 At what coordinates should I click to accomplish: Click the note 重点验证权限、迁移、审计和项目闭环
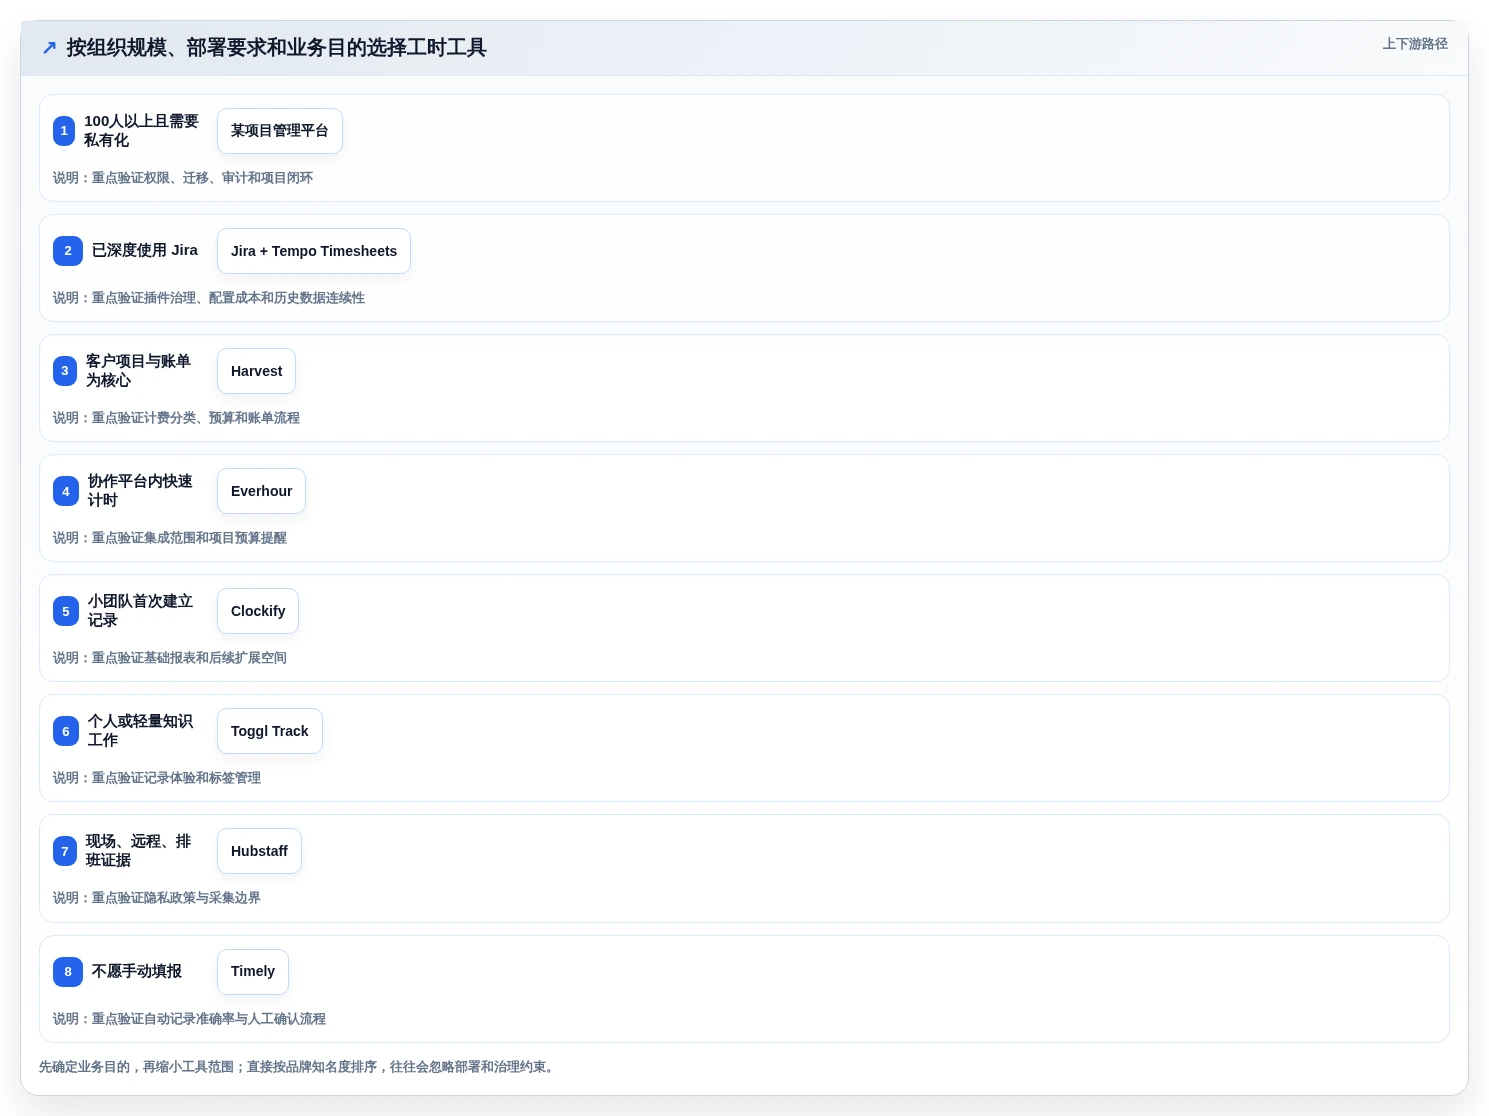pos(202,178)
